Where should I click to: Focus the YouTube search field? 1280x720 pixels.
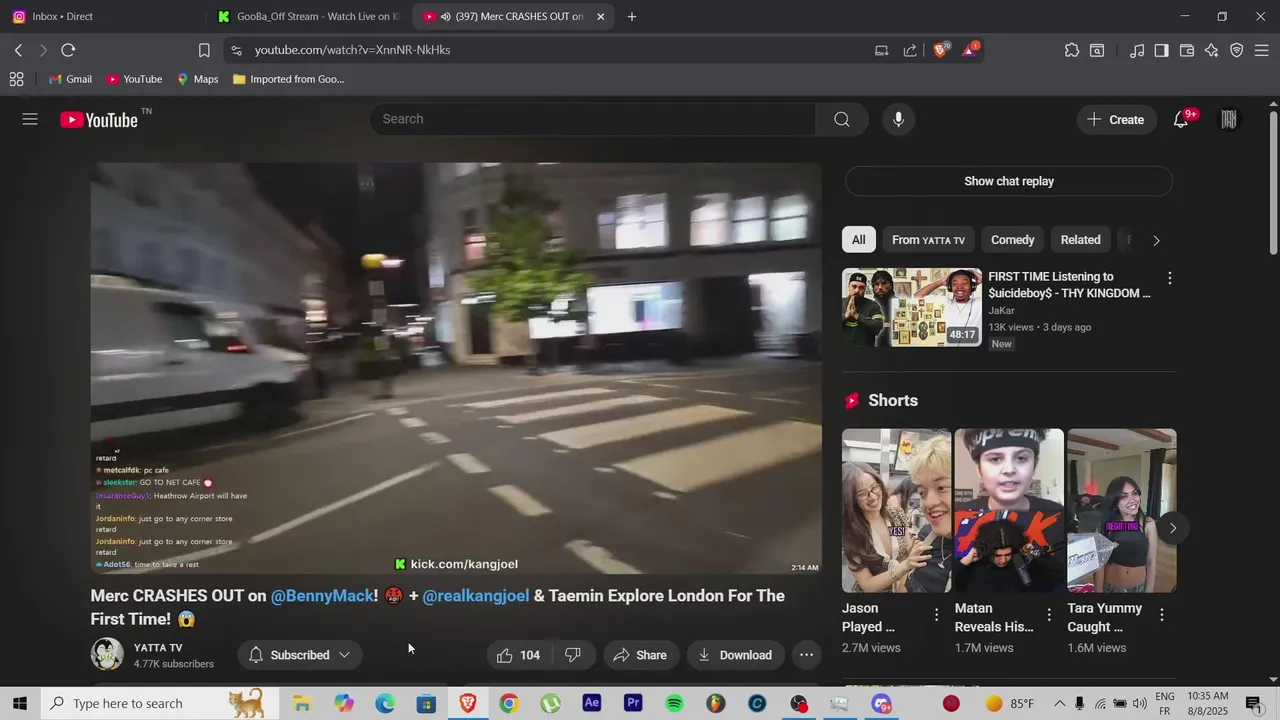[x=593, y=119]
